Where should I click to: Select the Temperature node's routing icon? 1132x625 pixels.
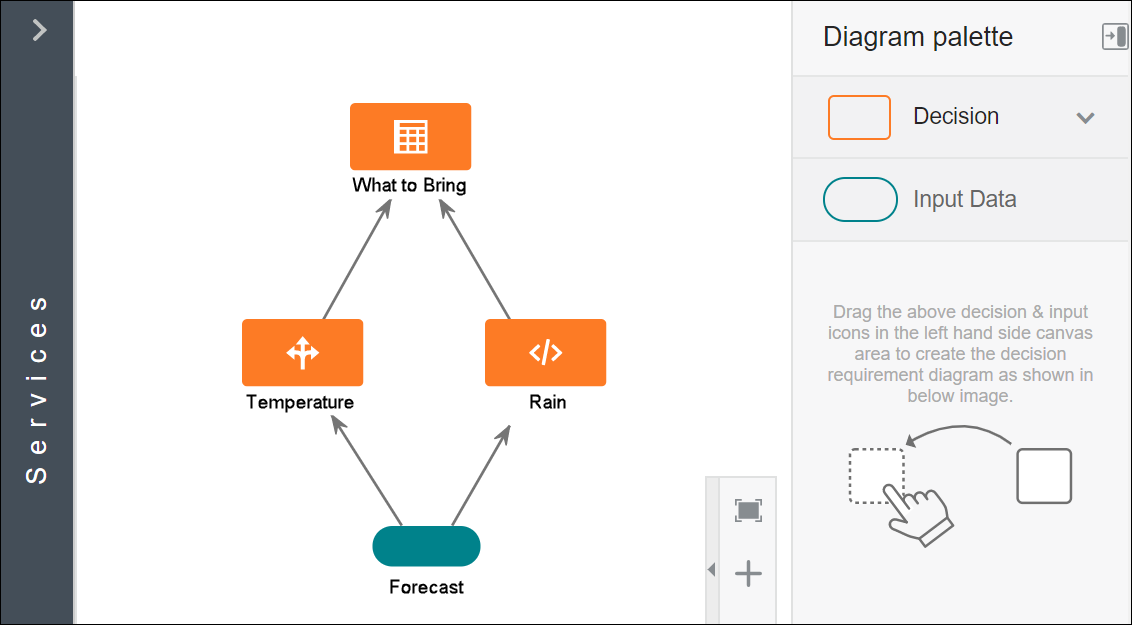coord(302,352)
